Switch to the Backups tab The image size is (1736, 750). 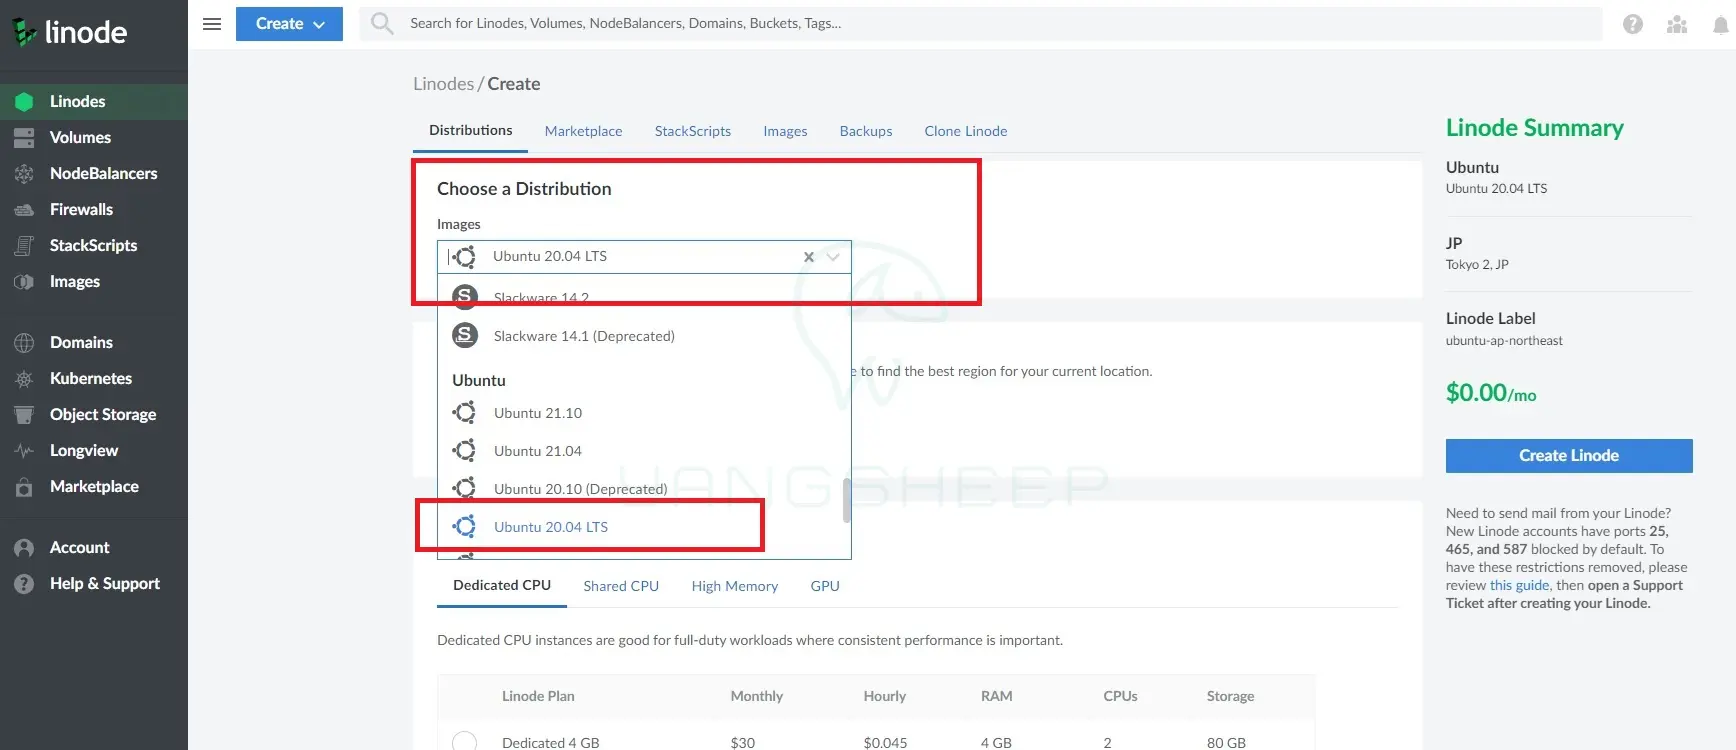pyautogui.click(x=866, y=131)
